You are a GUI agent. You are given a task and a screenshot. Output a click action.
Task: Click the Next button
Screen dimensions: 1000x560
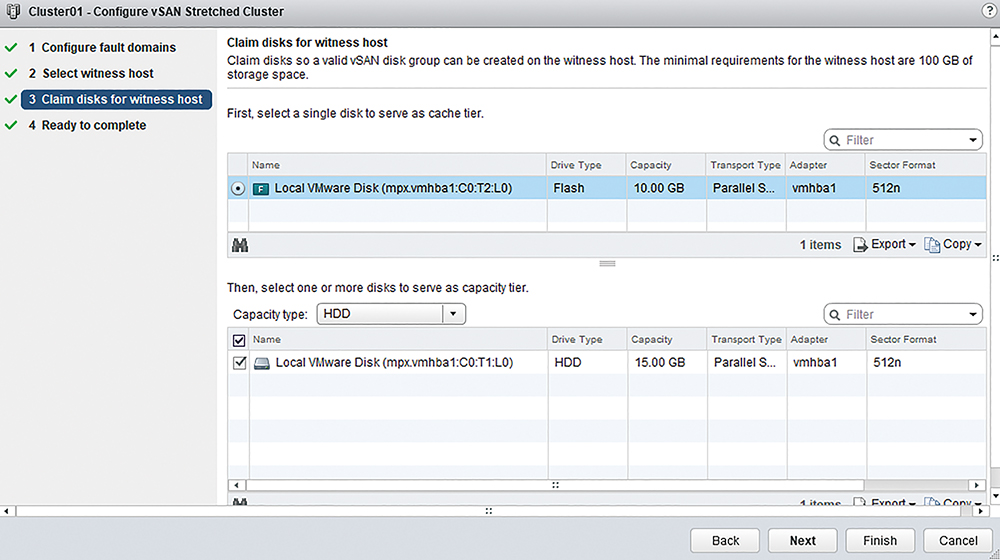(x=802, y=541)
